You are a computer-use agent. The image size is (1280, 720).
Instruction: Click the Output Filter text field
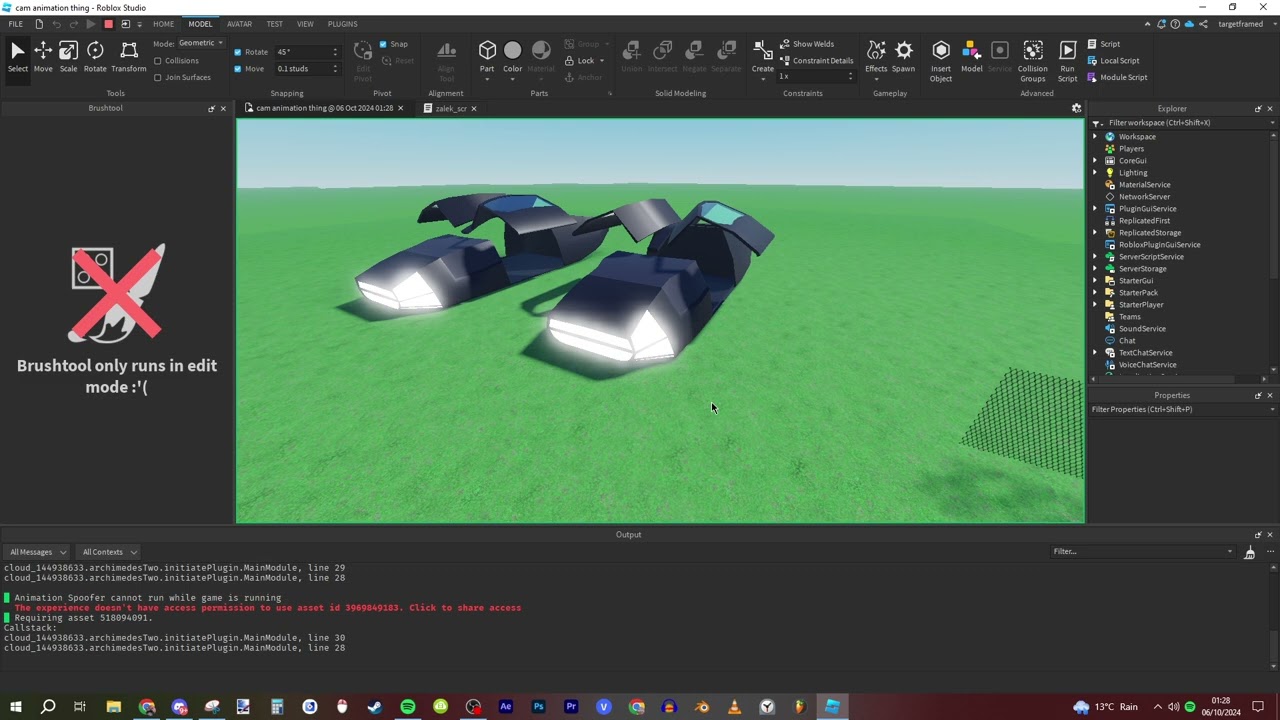[1138, 552]
